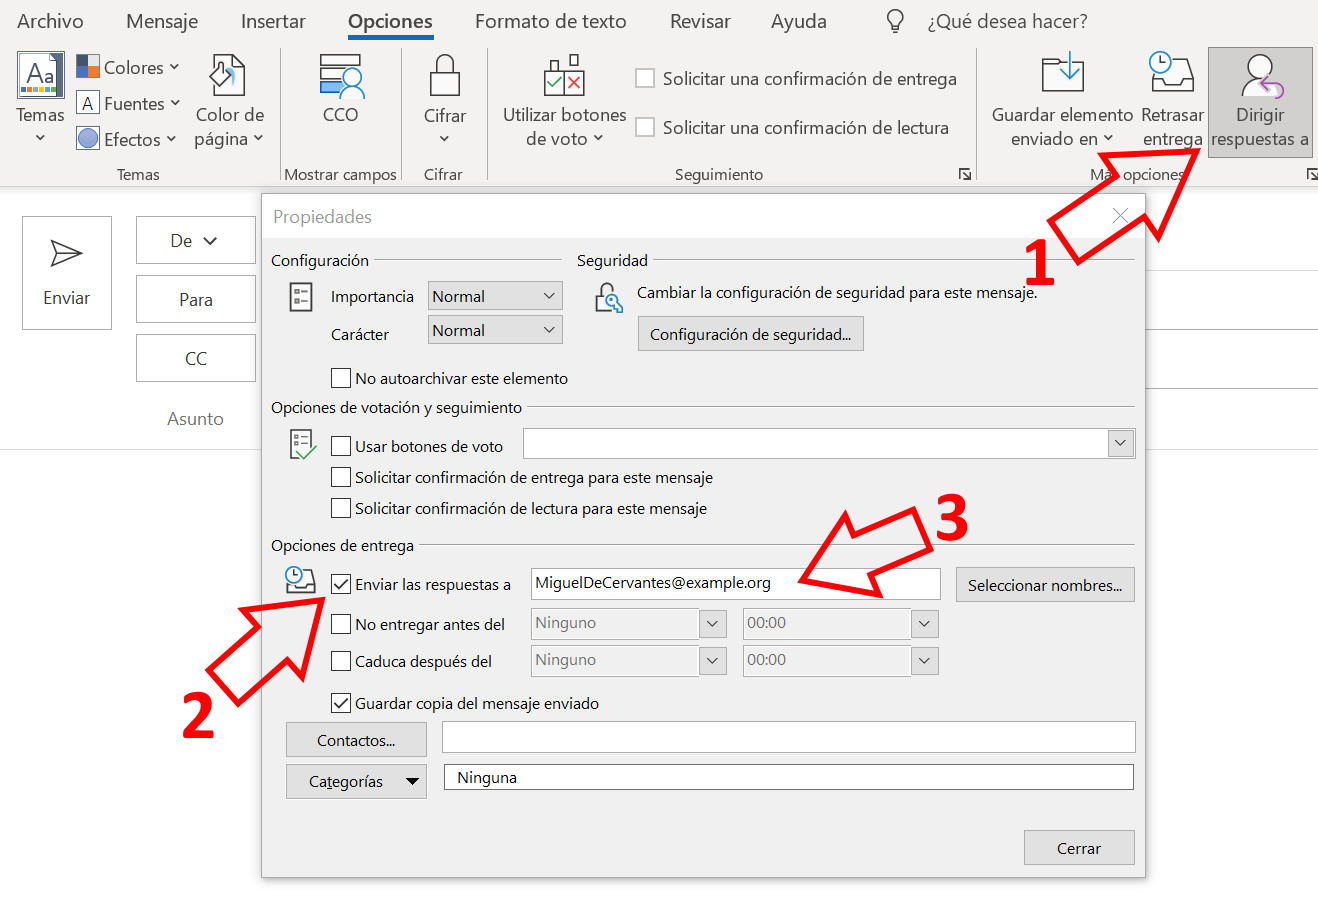This screenshot has width=1318, height=921.
Task: Open the Colores theme colors menu
Action: click(128, 67)
